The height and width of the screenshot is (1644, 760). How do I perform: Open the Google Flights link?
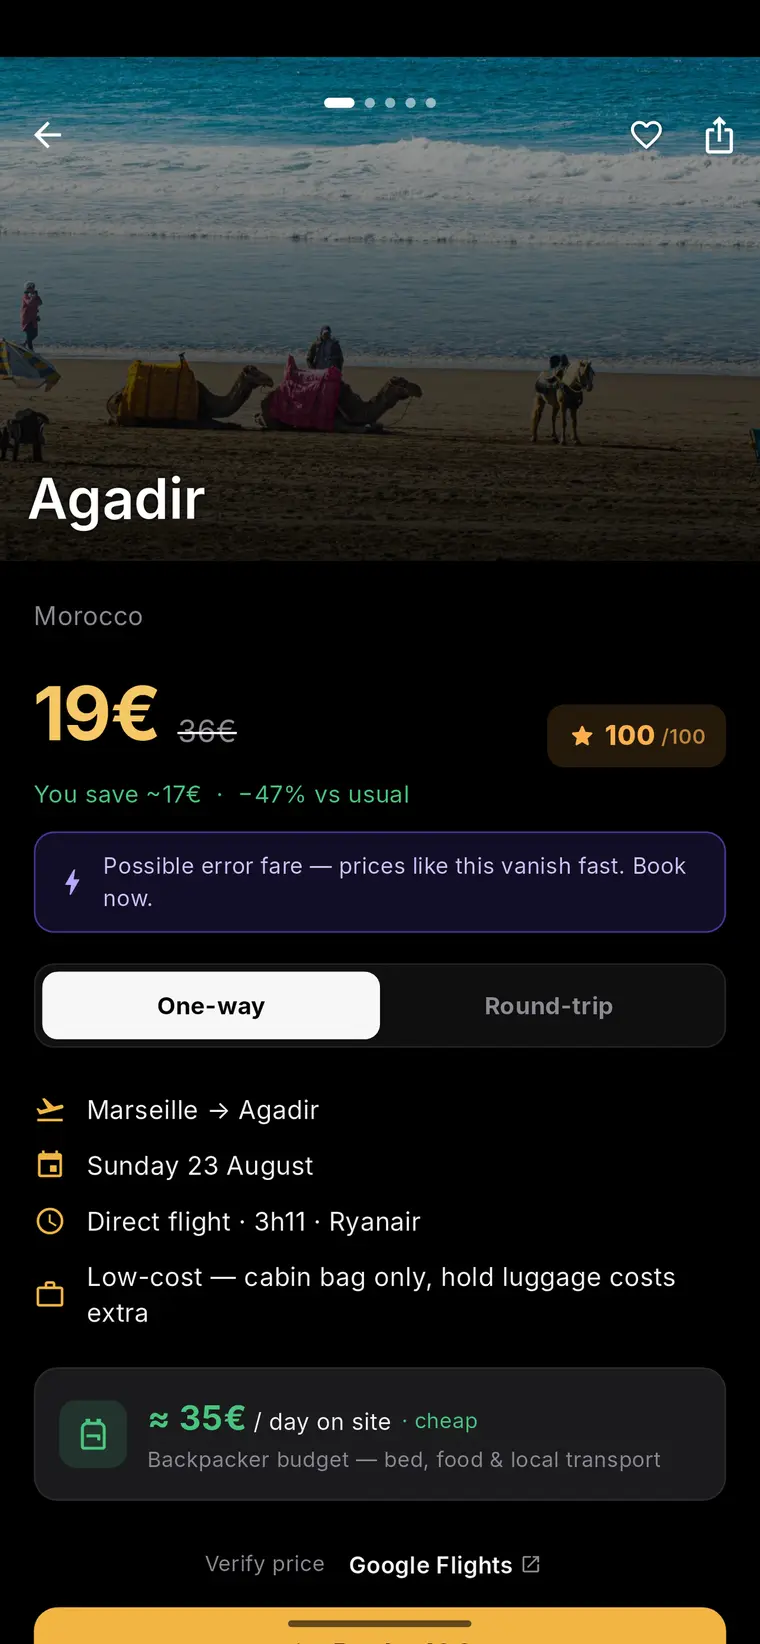pos(431,1565)
